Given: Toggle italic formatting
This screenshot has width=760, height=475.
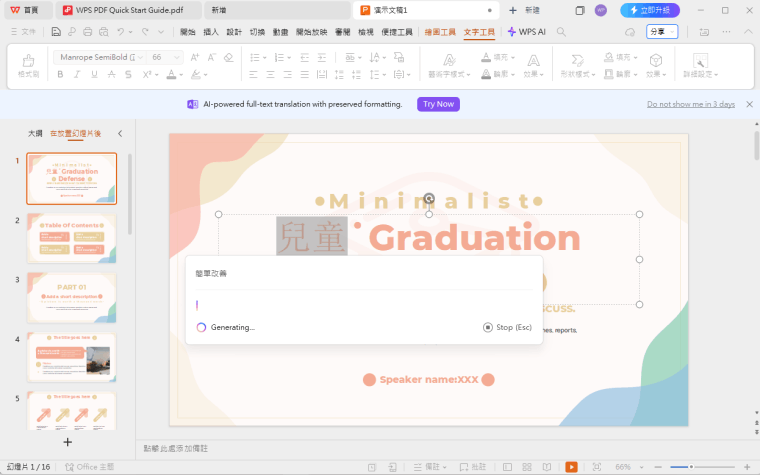Looking at the screenshot, I should click(x=77, y=74).
